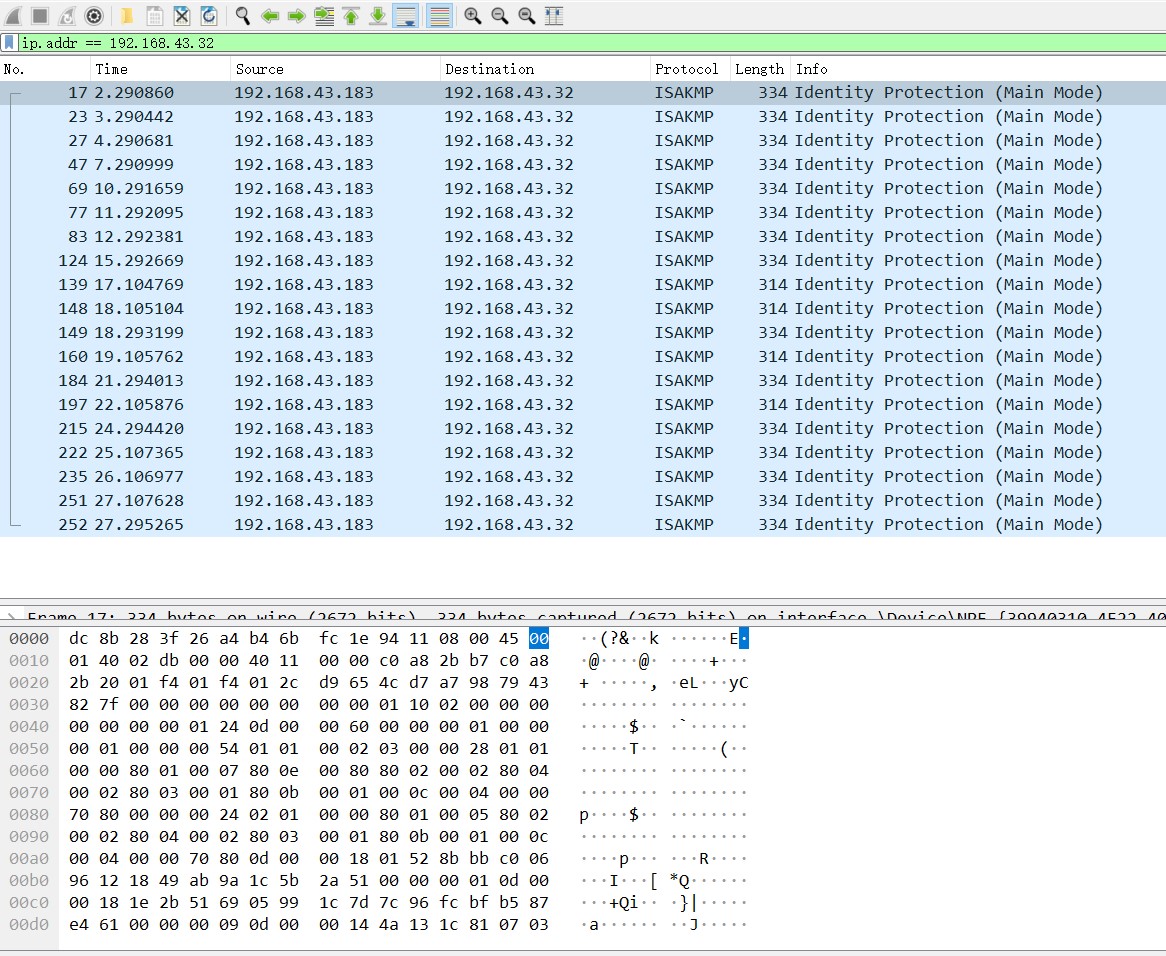
Task: Select packet 23 at time 3.290442
Action: [583, 117]
